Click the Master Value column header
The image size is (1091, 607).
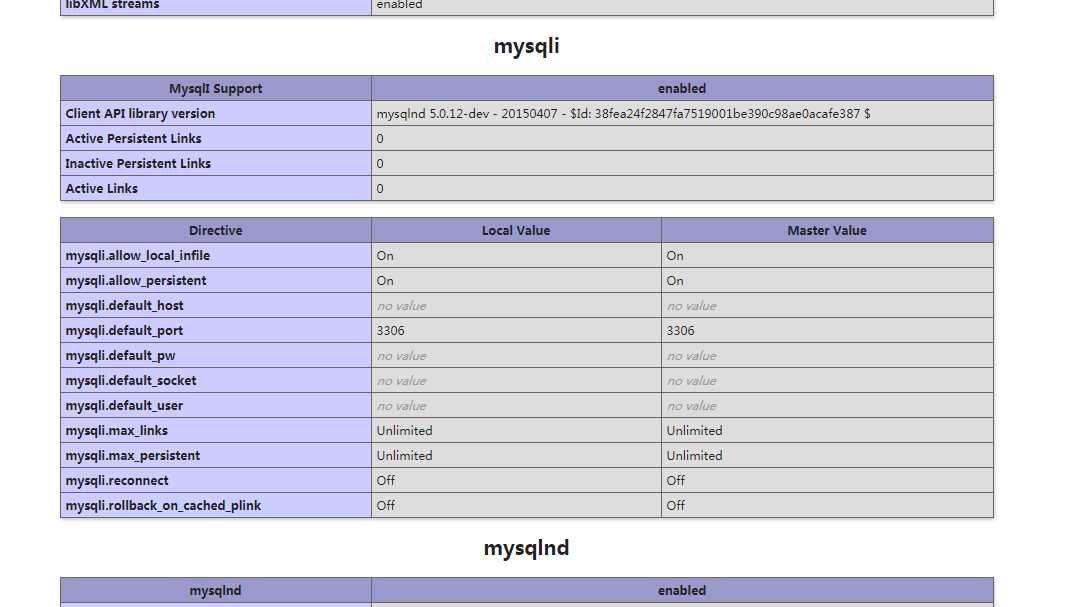coord(827,230)
